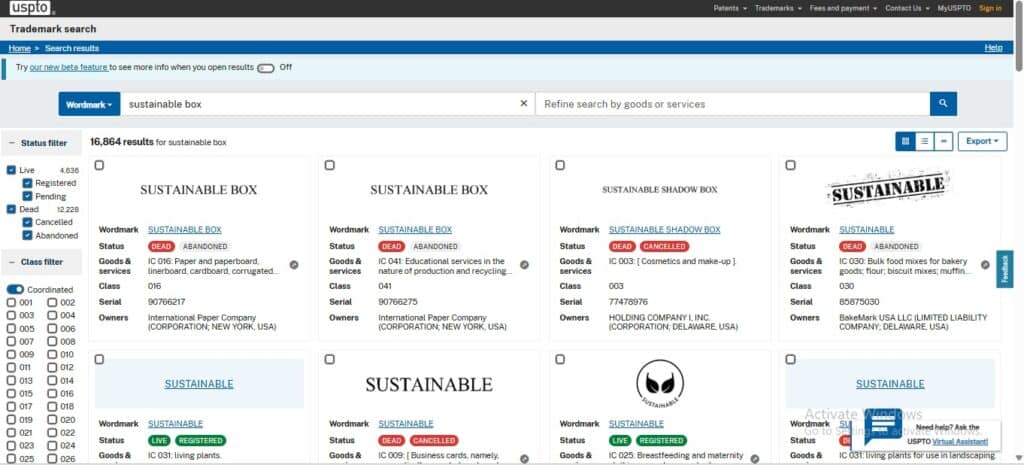
Task: Expand goods details for serial 90766275
Action: [524, 265]
